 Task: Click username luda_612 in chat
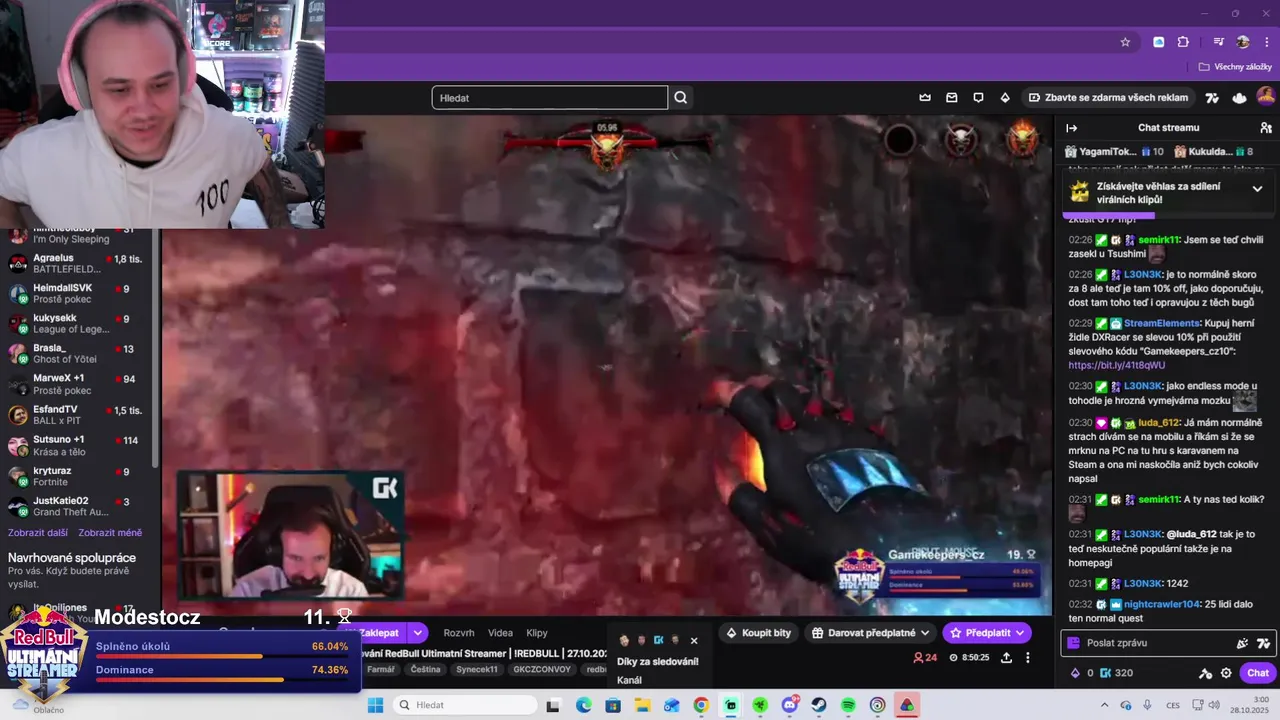[x=1158, y=423]
